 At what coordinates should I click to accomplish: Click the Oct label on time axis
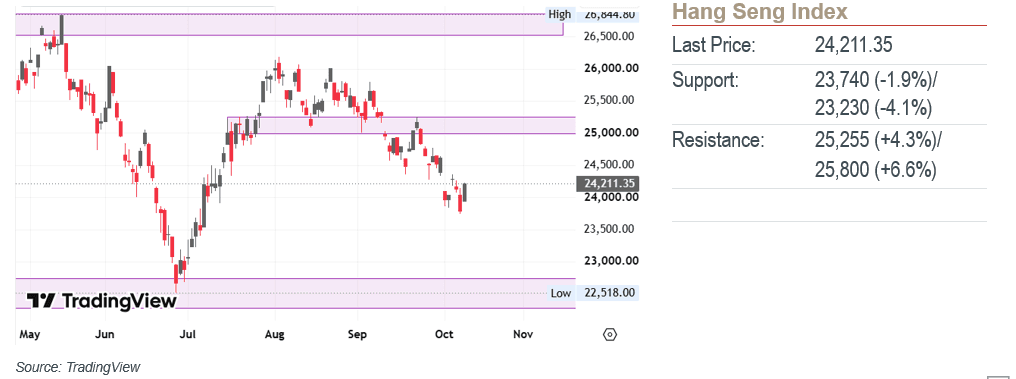pos(444,334)
